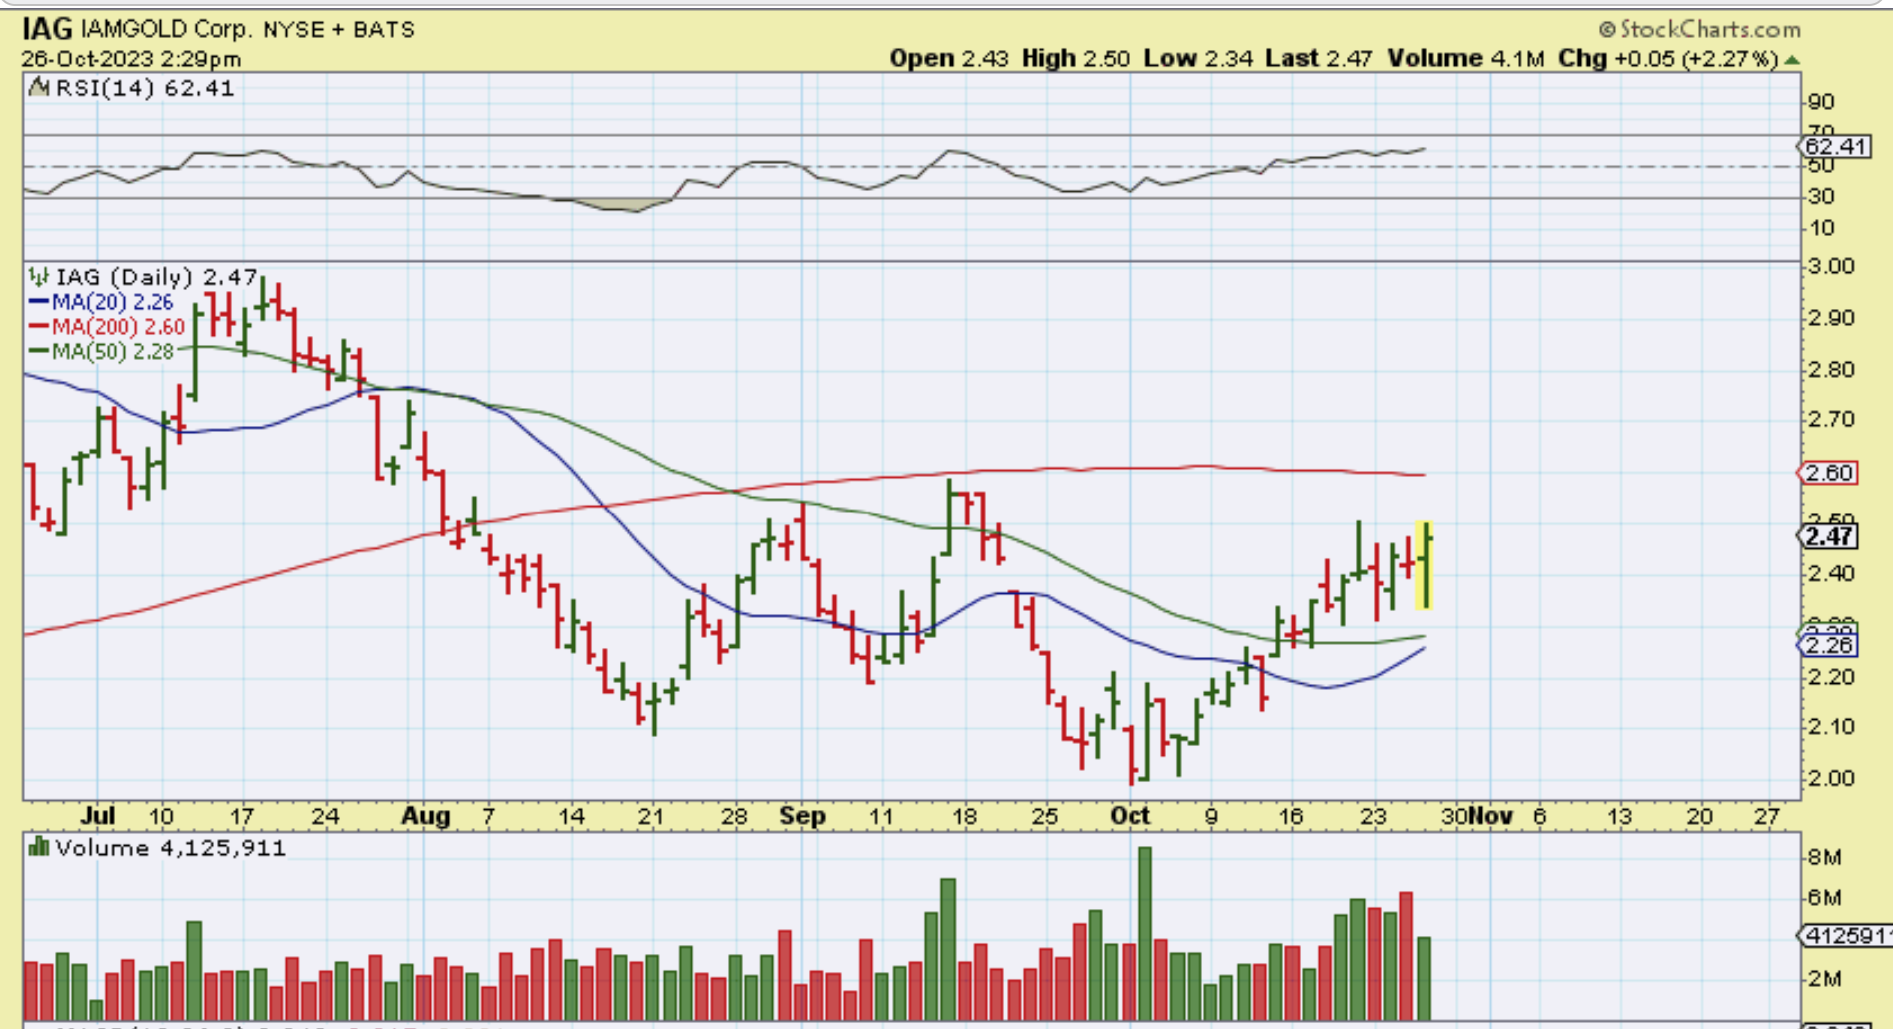This screenshot has width=1893, height=1029.
Task: Click the 2.40 price axis label
Action: click(1831, 574)
